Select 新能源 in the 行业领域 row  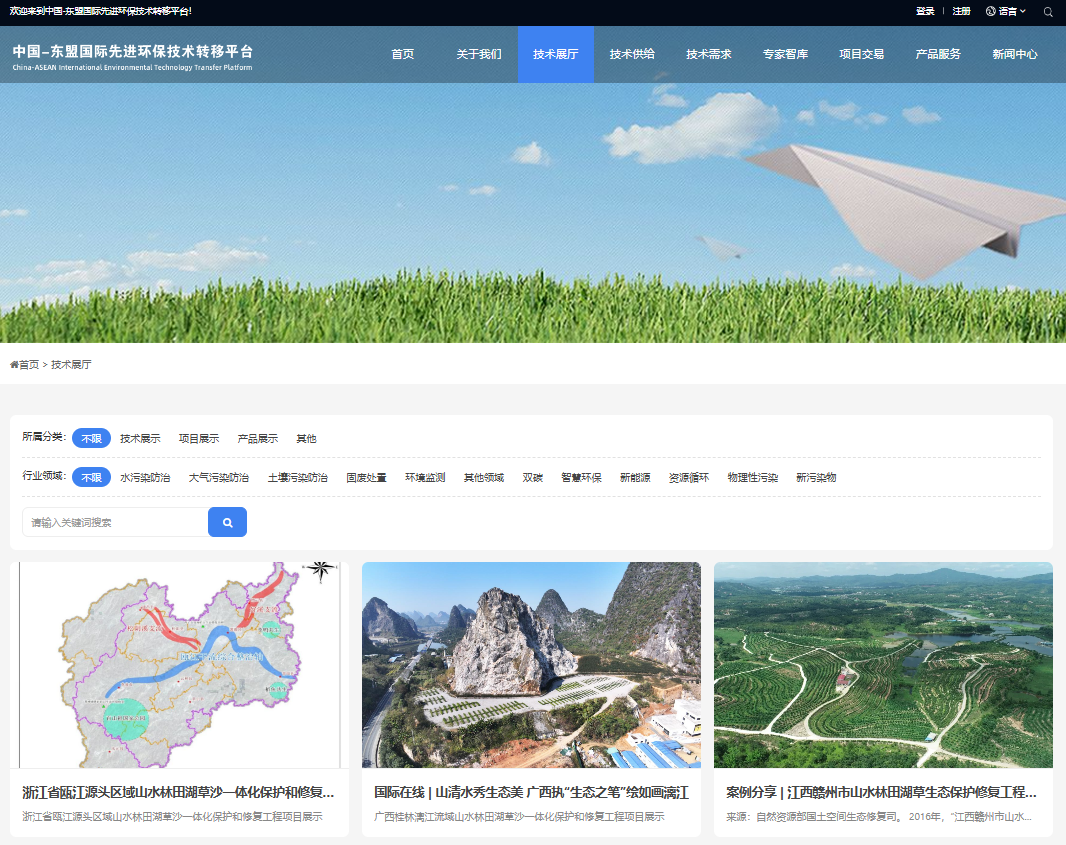click(x=634, y=478)
